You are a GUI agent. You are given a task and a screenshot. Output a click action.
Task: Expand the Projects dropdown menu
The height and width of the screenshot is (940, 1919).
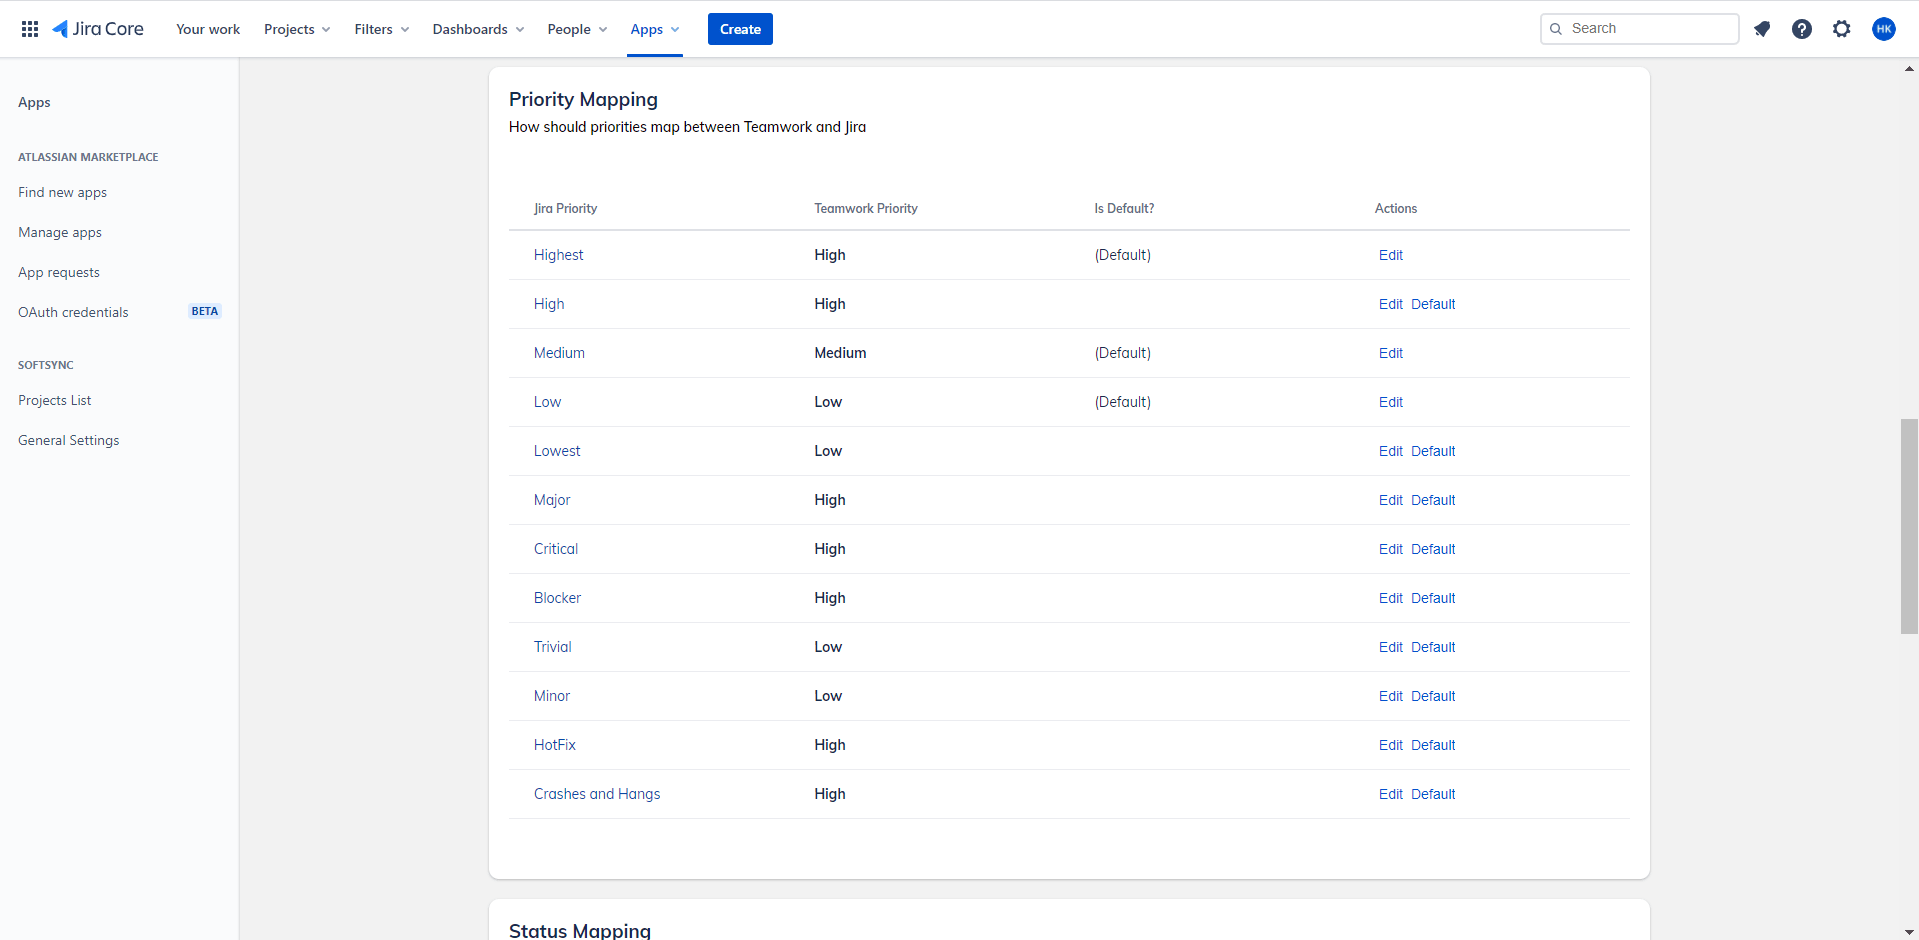[x=296, y=29]
